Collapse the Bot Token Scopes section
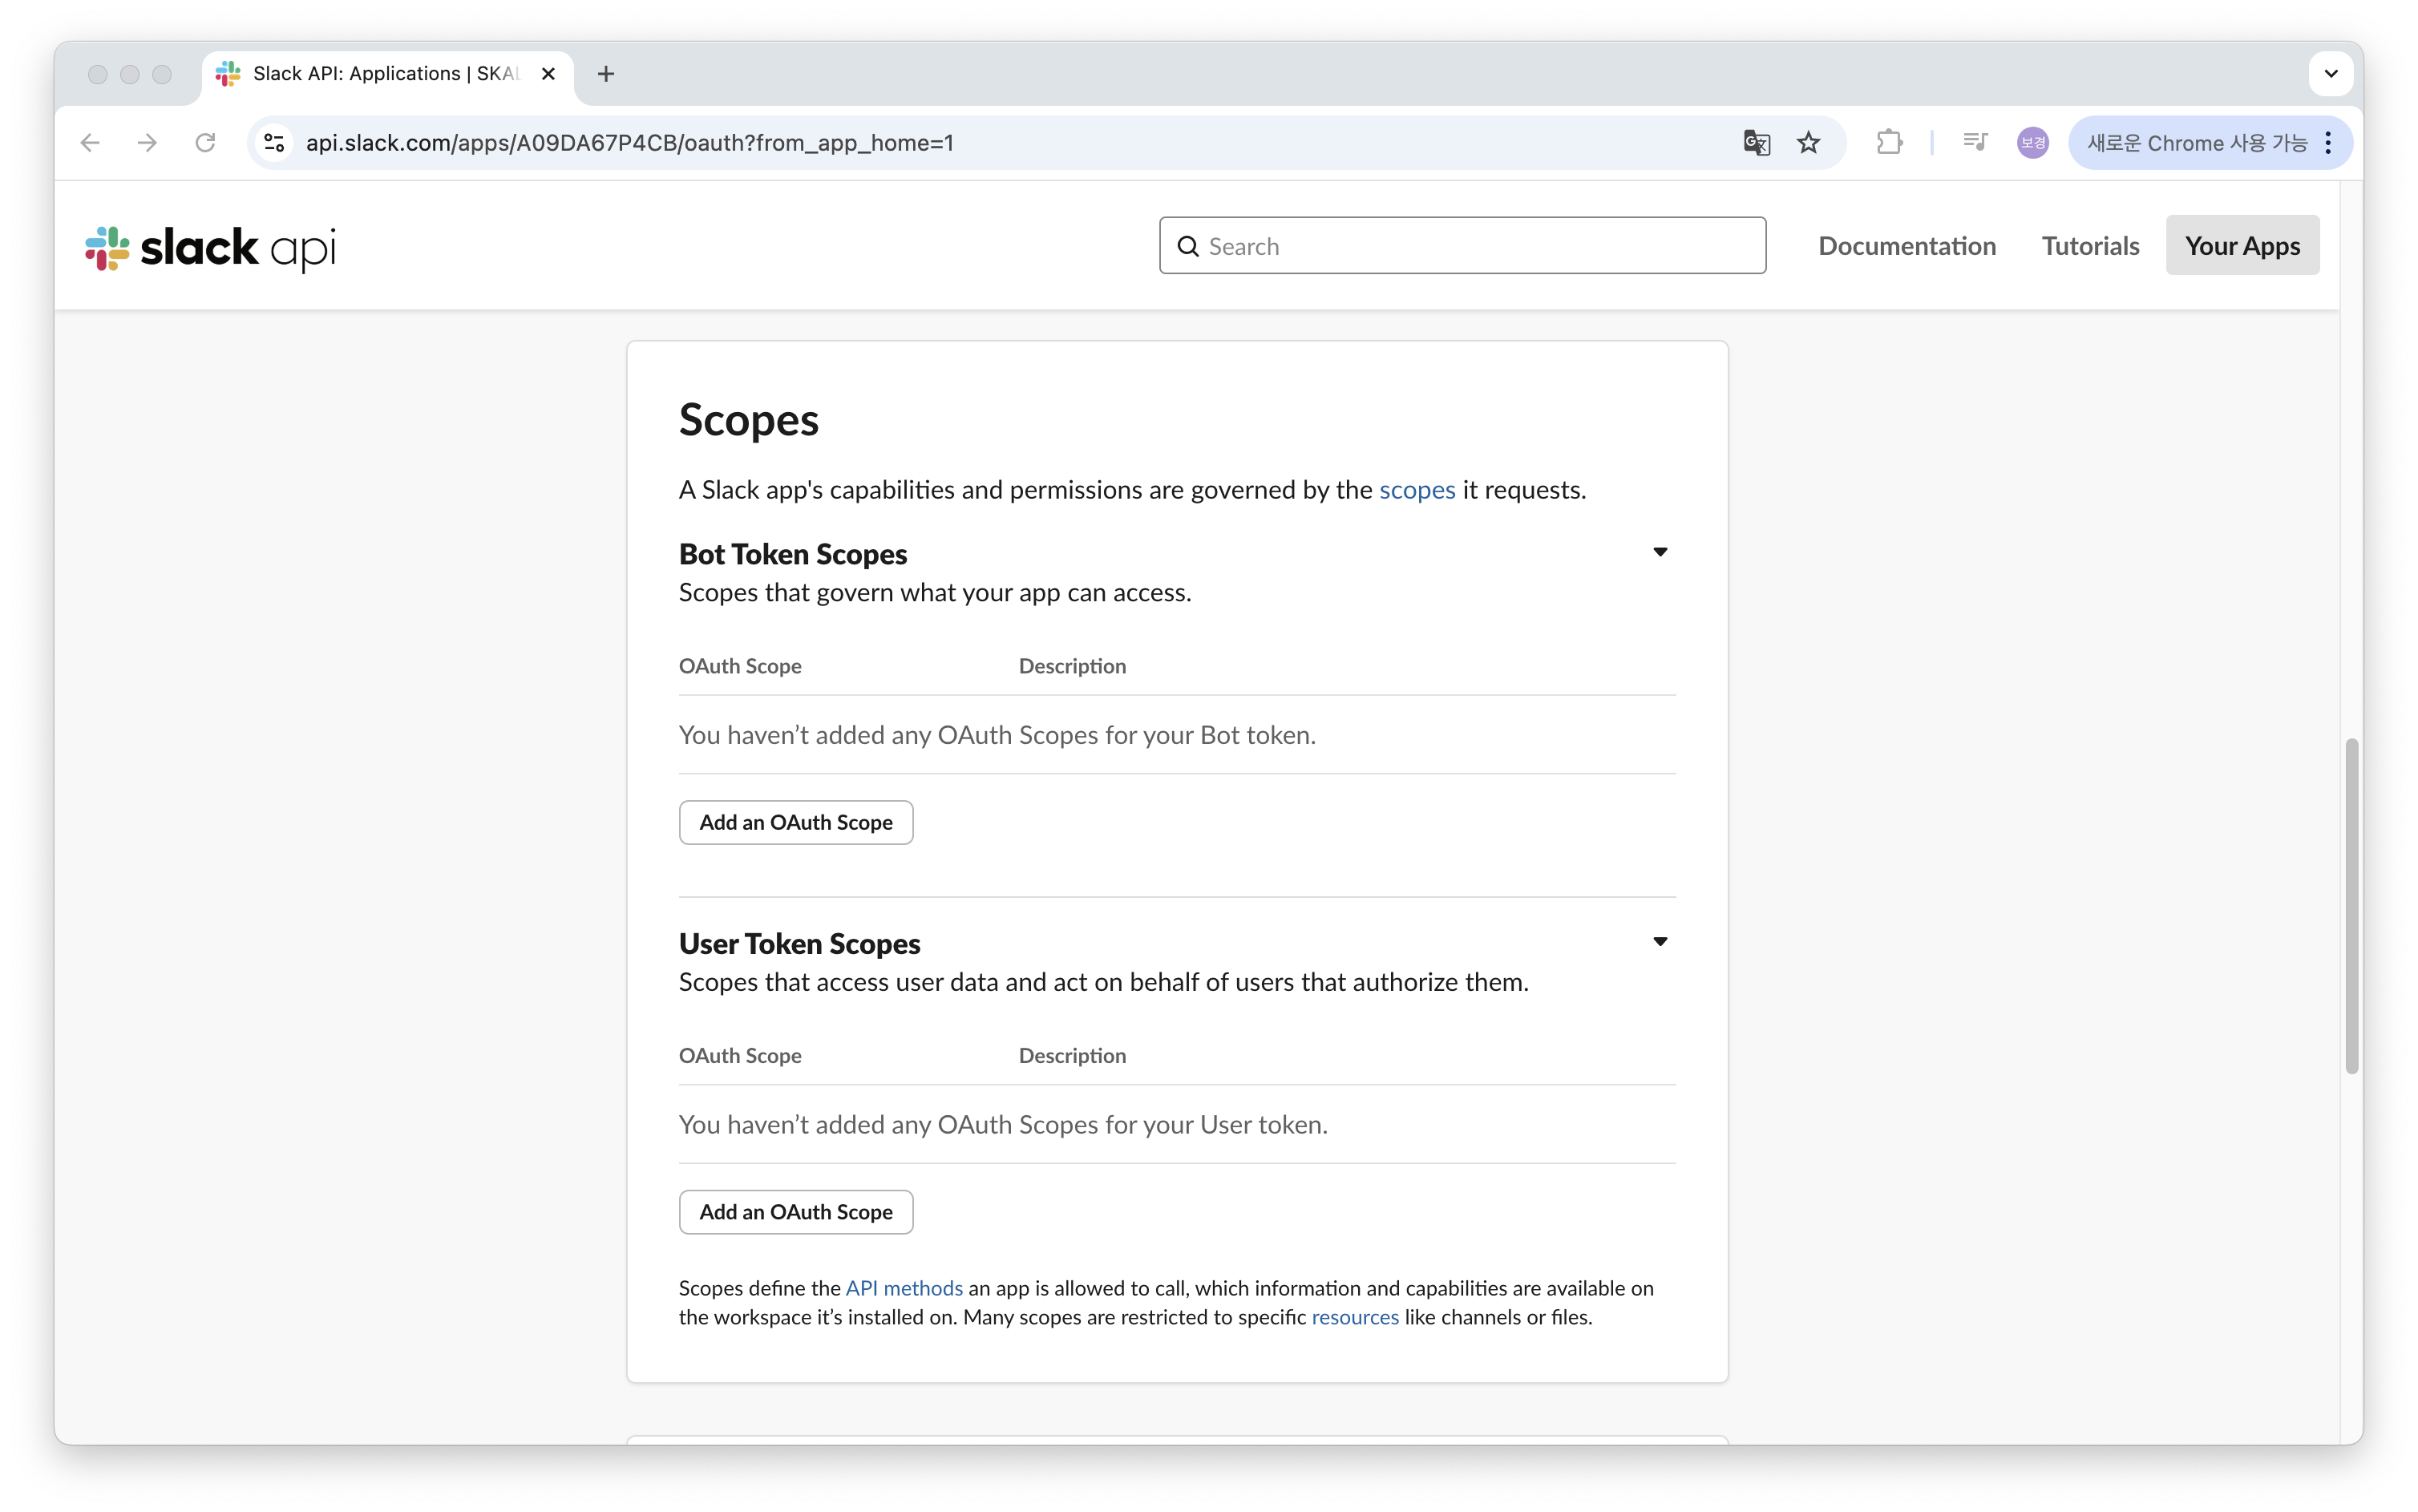This screenshot has width=2418, height=1512. (x=1659, y=552)
